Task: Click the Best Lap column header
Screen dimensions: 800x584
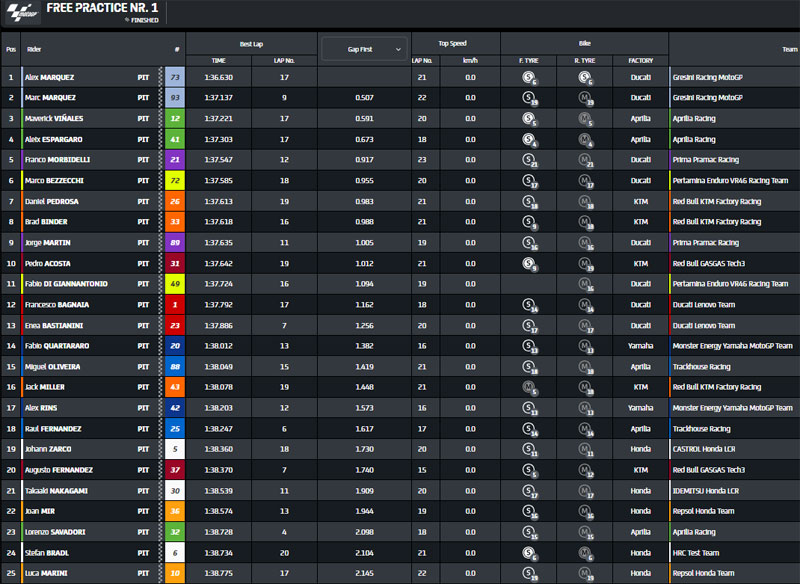Action: click(x=252, y=44)
